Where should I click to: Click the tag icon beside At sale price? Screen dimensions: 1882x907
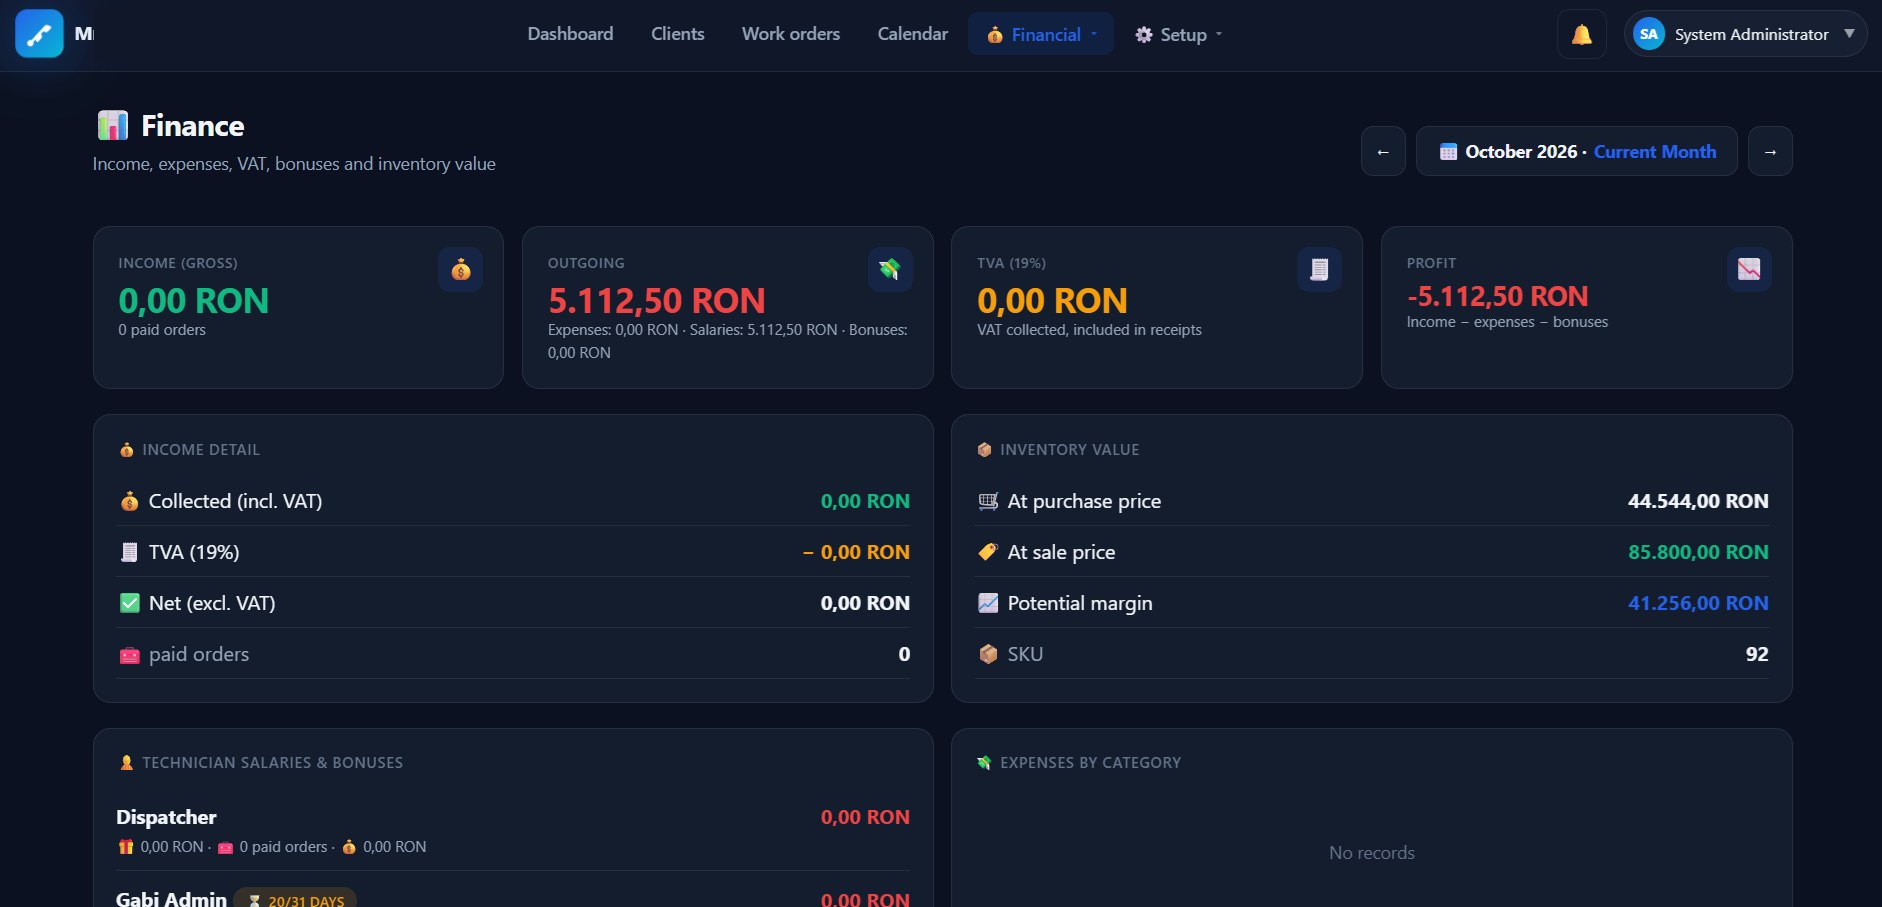tap(988, 552)
